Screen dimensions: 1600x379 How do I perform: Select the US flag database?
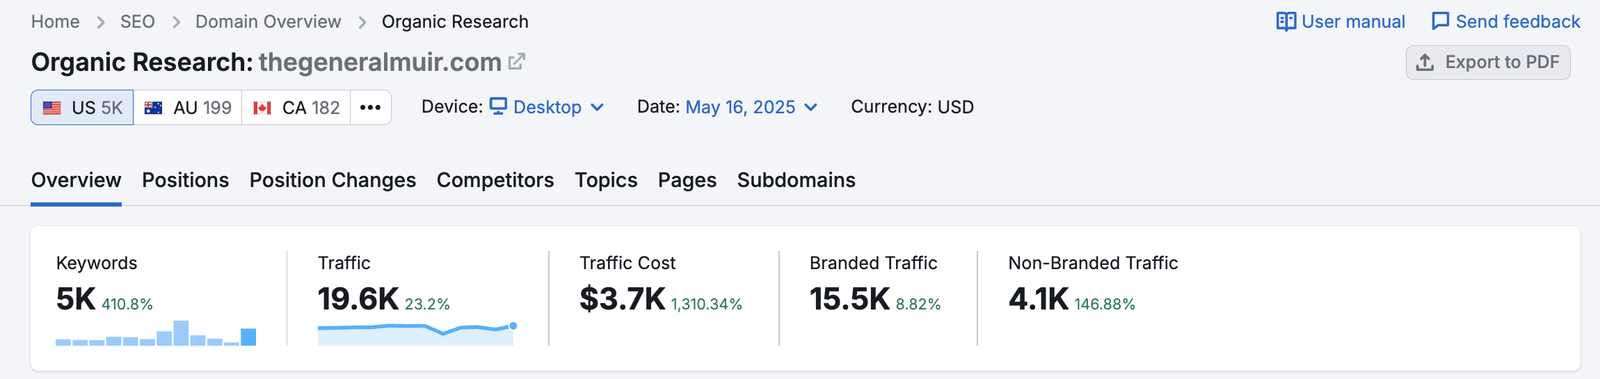(x=82, y=108)
